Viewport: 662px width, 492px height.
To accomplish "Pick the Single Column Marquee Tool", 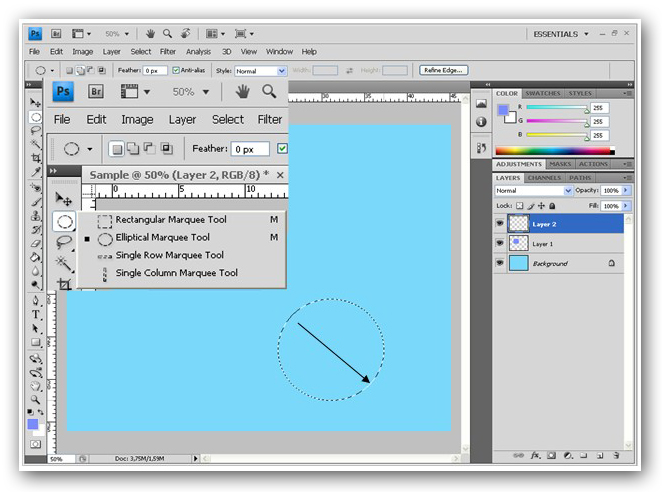I will click(176, 272).
